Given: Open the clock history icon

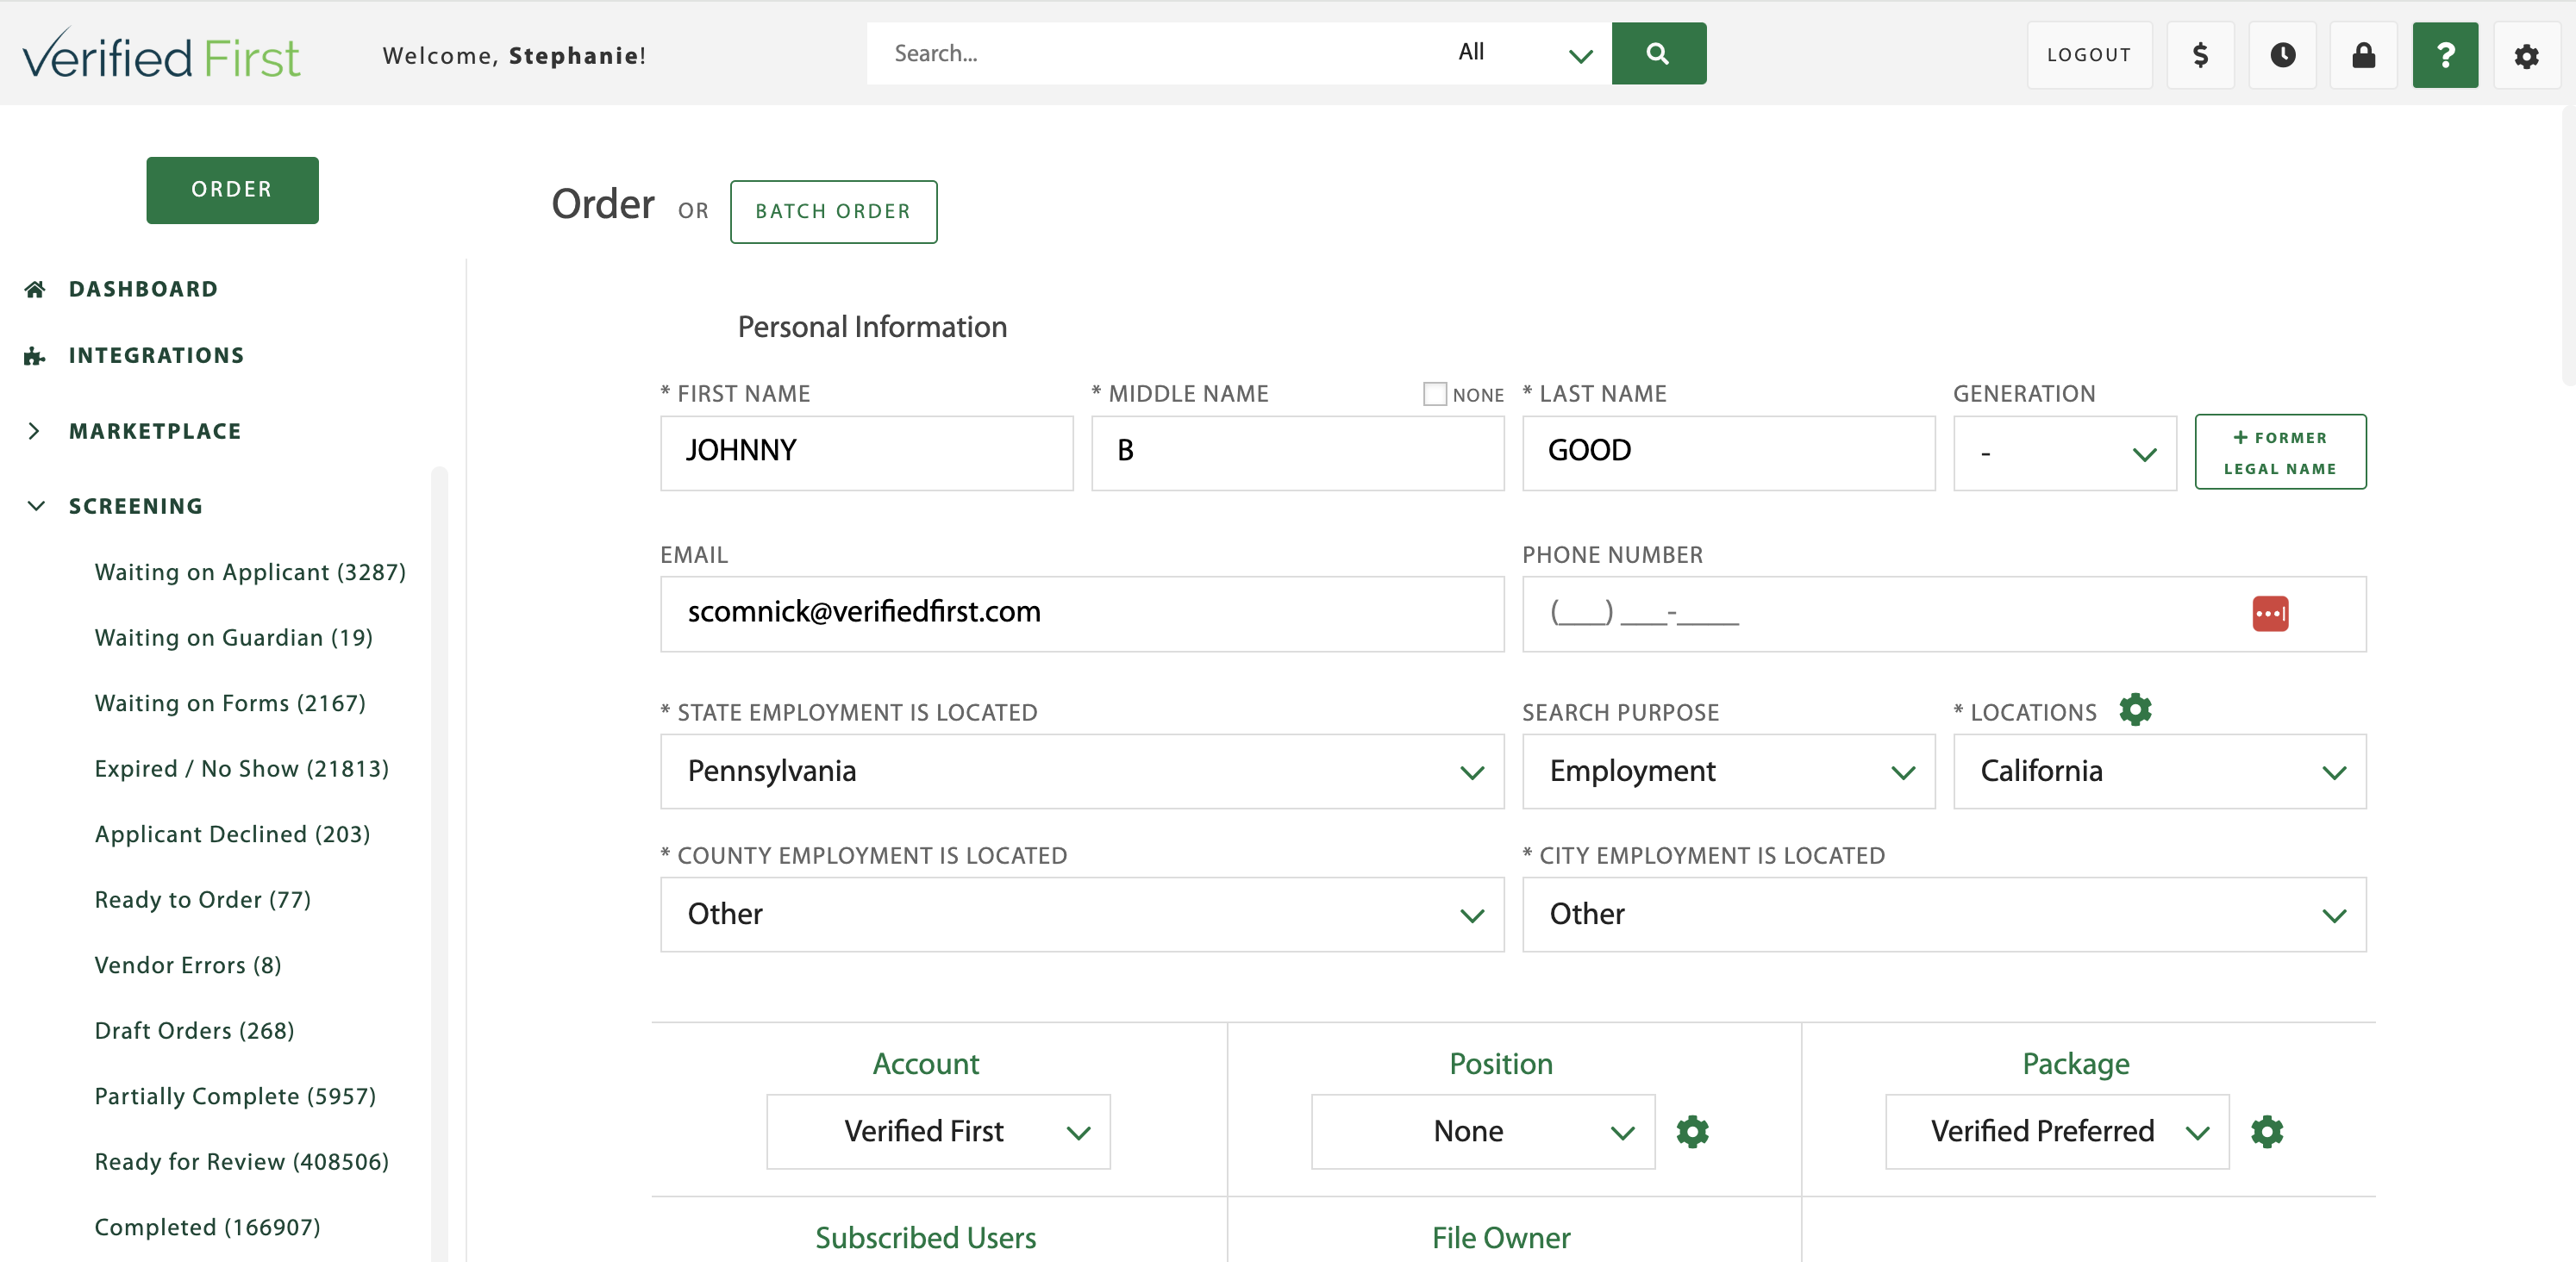Looking at the screenshot, I should pyautogui.click(x=2282, y=55).
